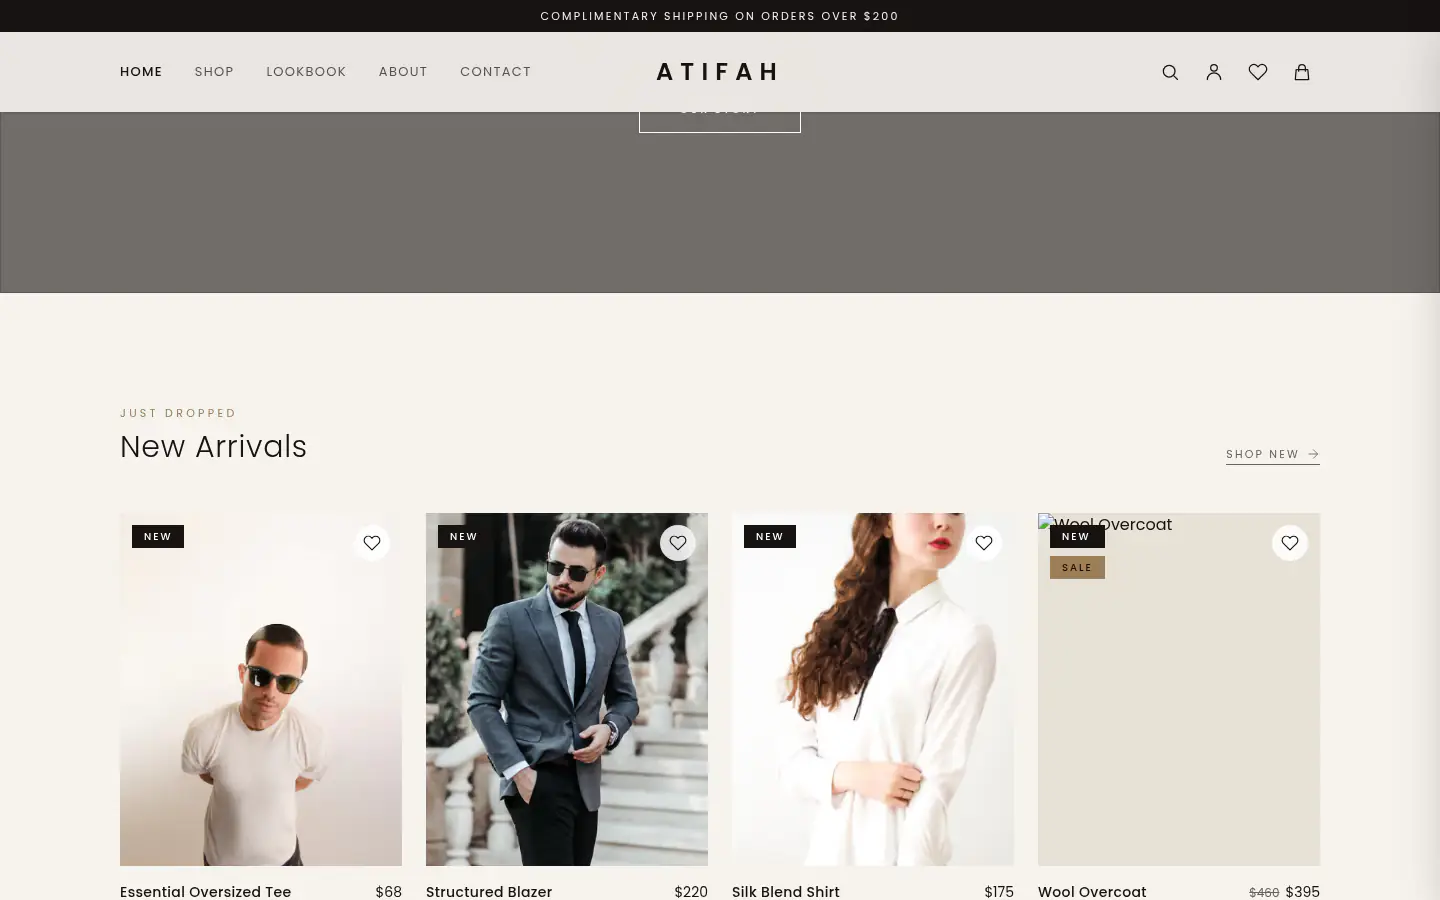Add Silk Blend Shirt to wishlist

pos(984,543)
